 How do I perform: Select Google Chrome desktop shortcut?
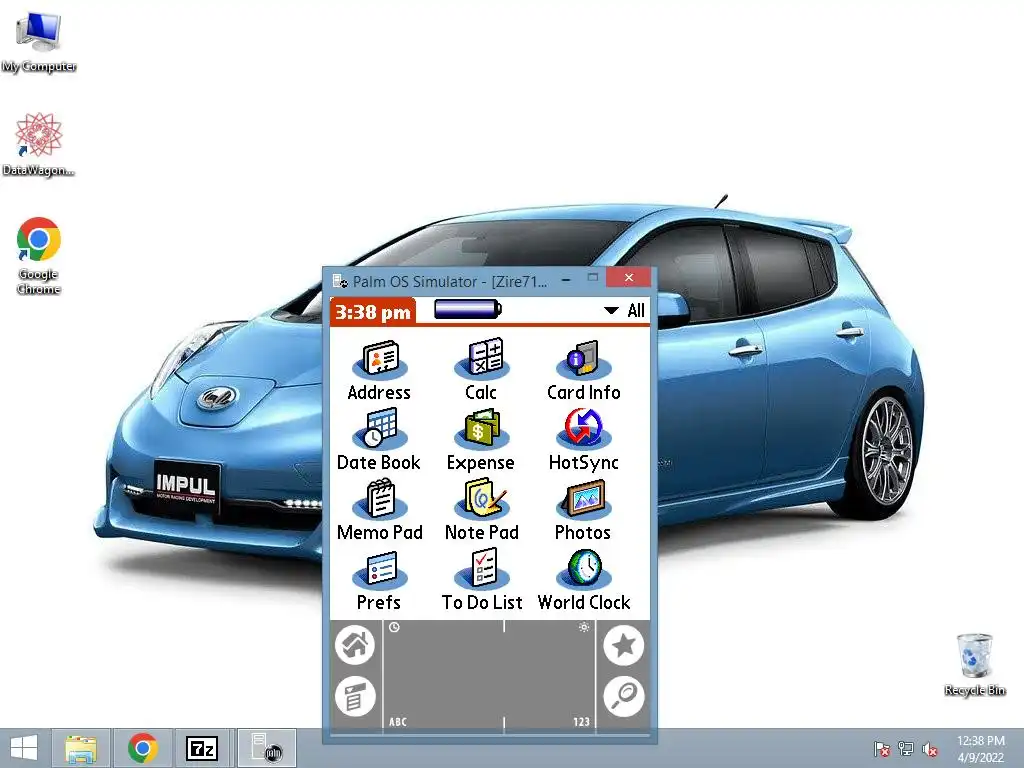(39, 256)
